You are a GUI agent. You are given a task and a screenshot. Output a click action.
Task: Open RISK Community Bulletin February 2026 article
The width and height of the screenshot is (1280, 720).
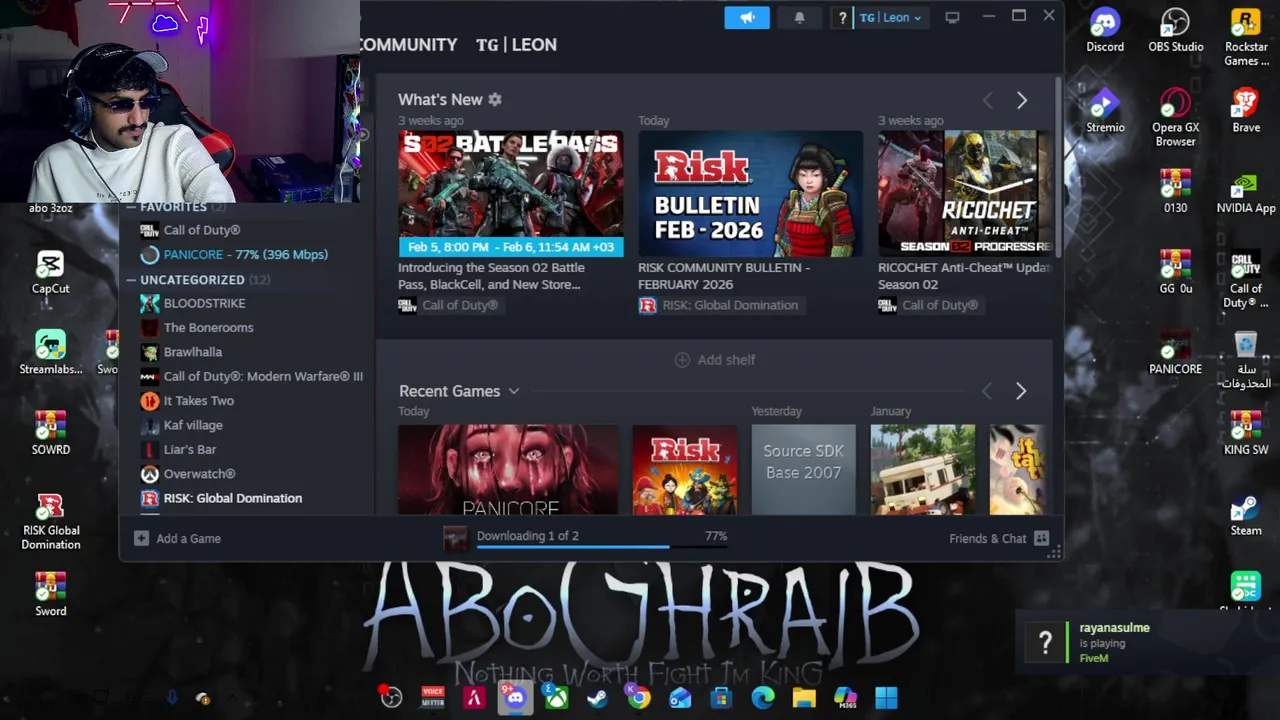724,276
